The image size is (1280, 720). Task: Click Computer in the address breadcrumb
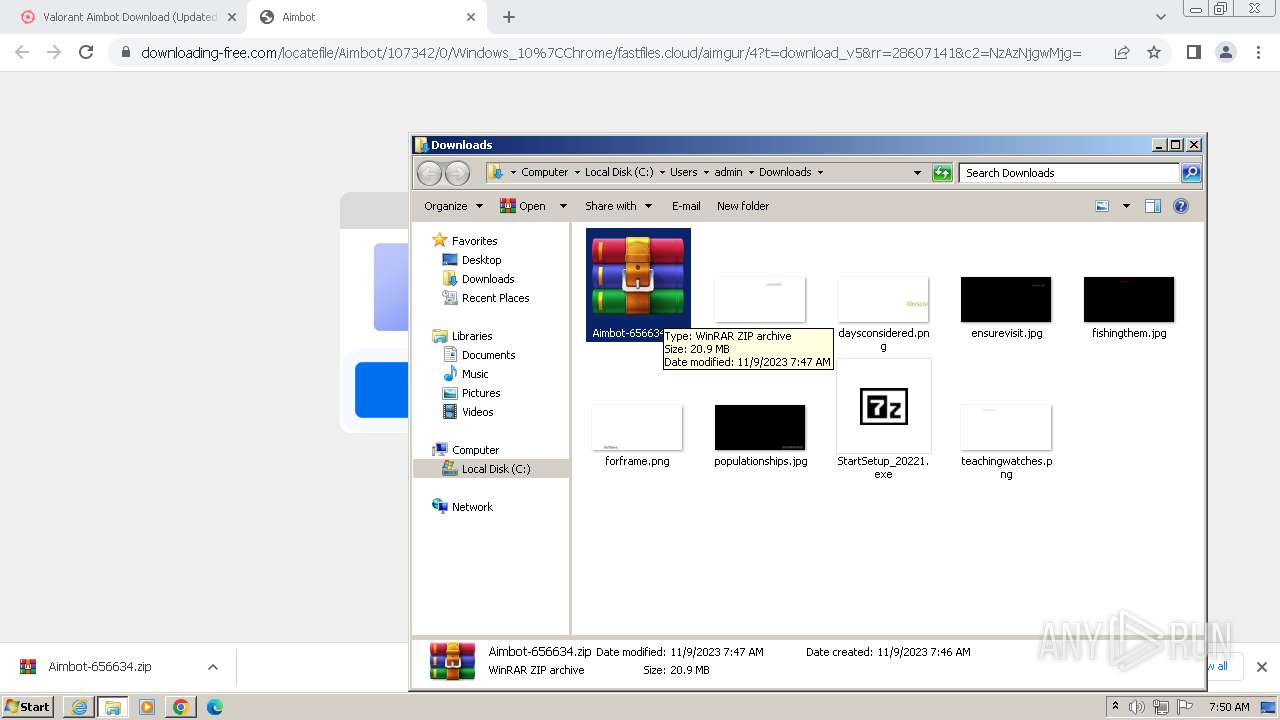544,172
